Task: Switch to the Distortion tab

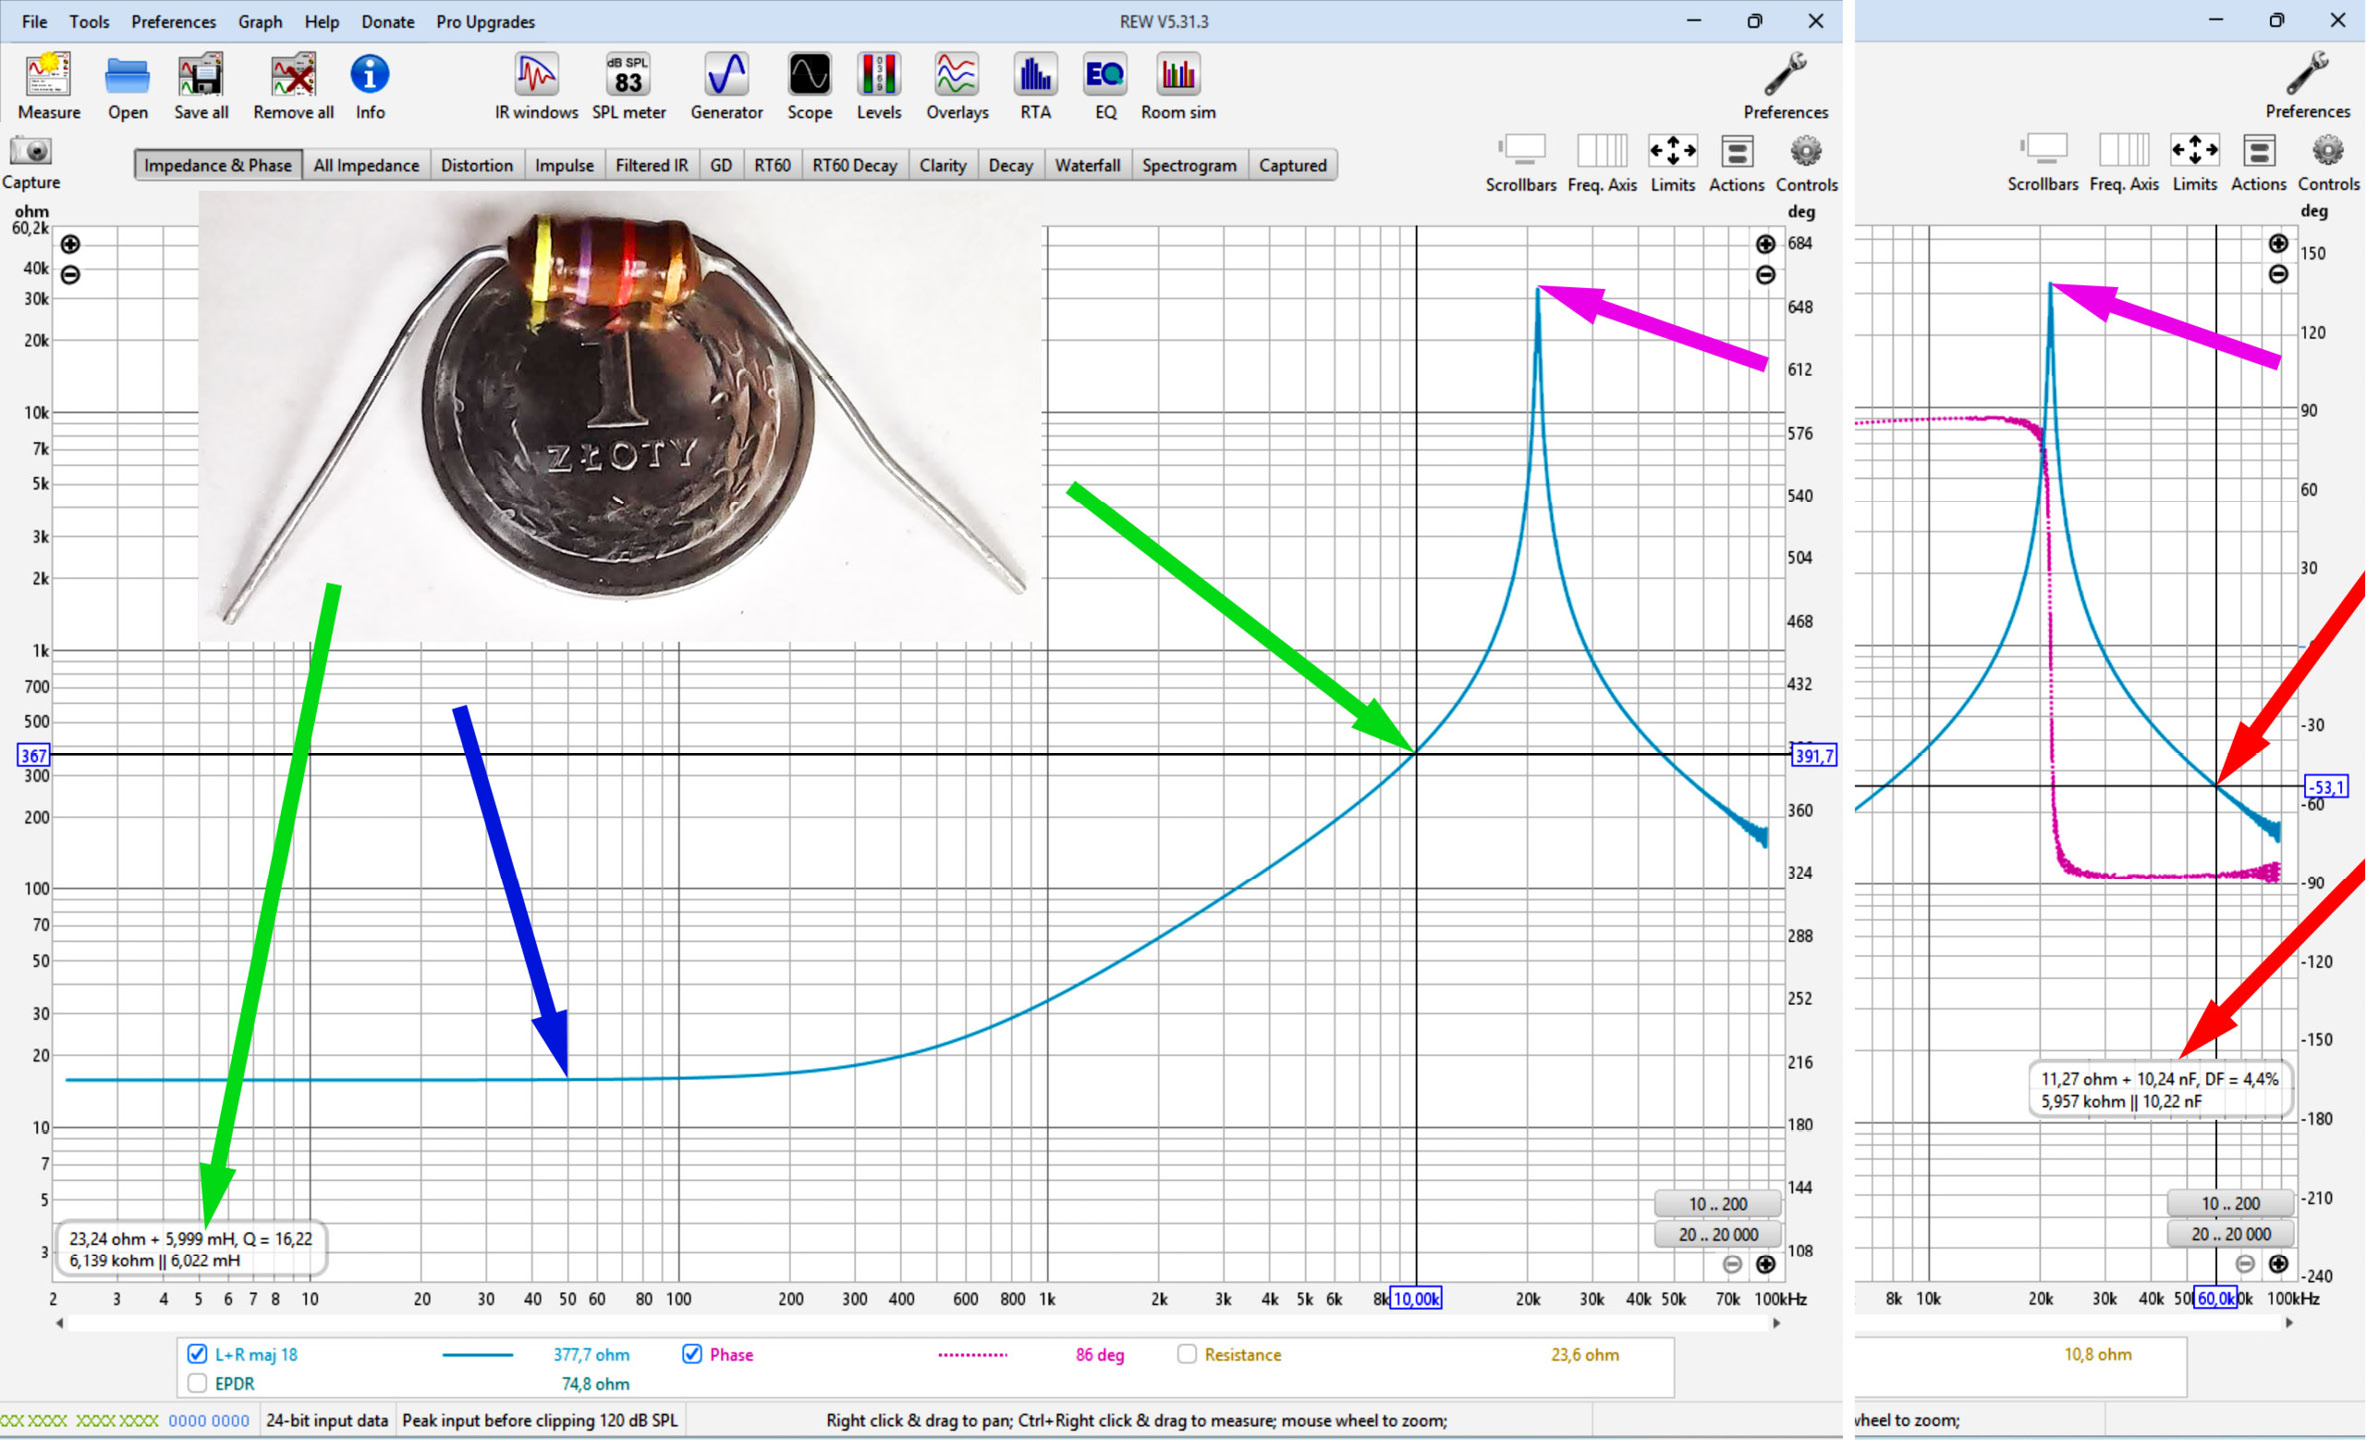Action: coord(476,165)
